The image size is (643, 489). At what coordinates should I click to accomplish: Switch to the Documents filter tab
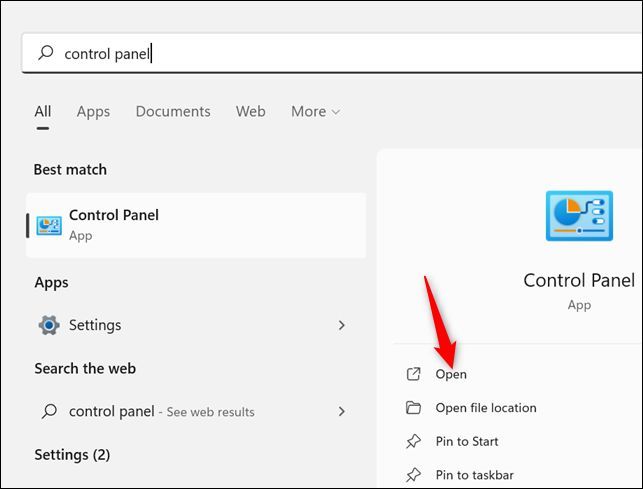173,112
